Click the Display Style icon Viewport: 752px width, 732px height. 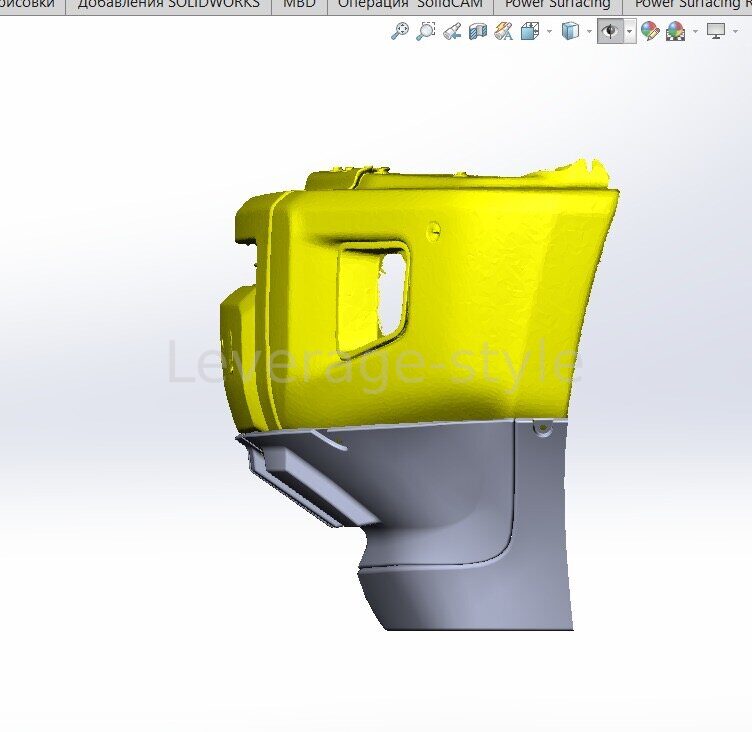pyautogui.click(x=570, y=31)
